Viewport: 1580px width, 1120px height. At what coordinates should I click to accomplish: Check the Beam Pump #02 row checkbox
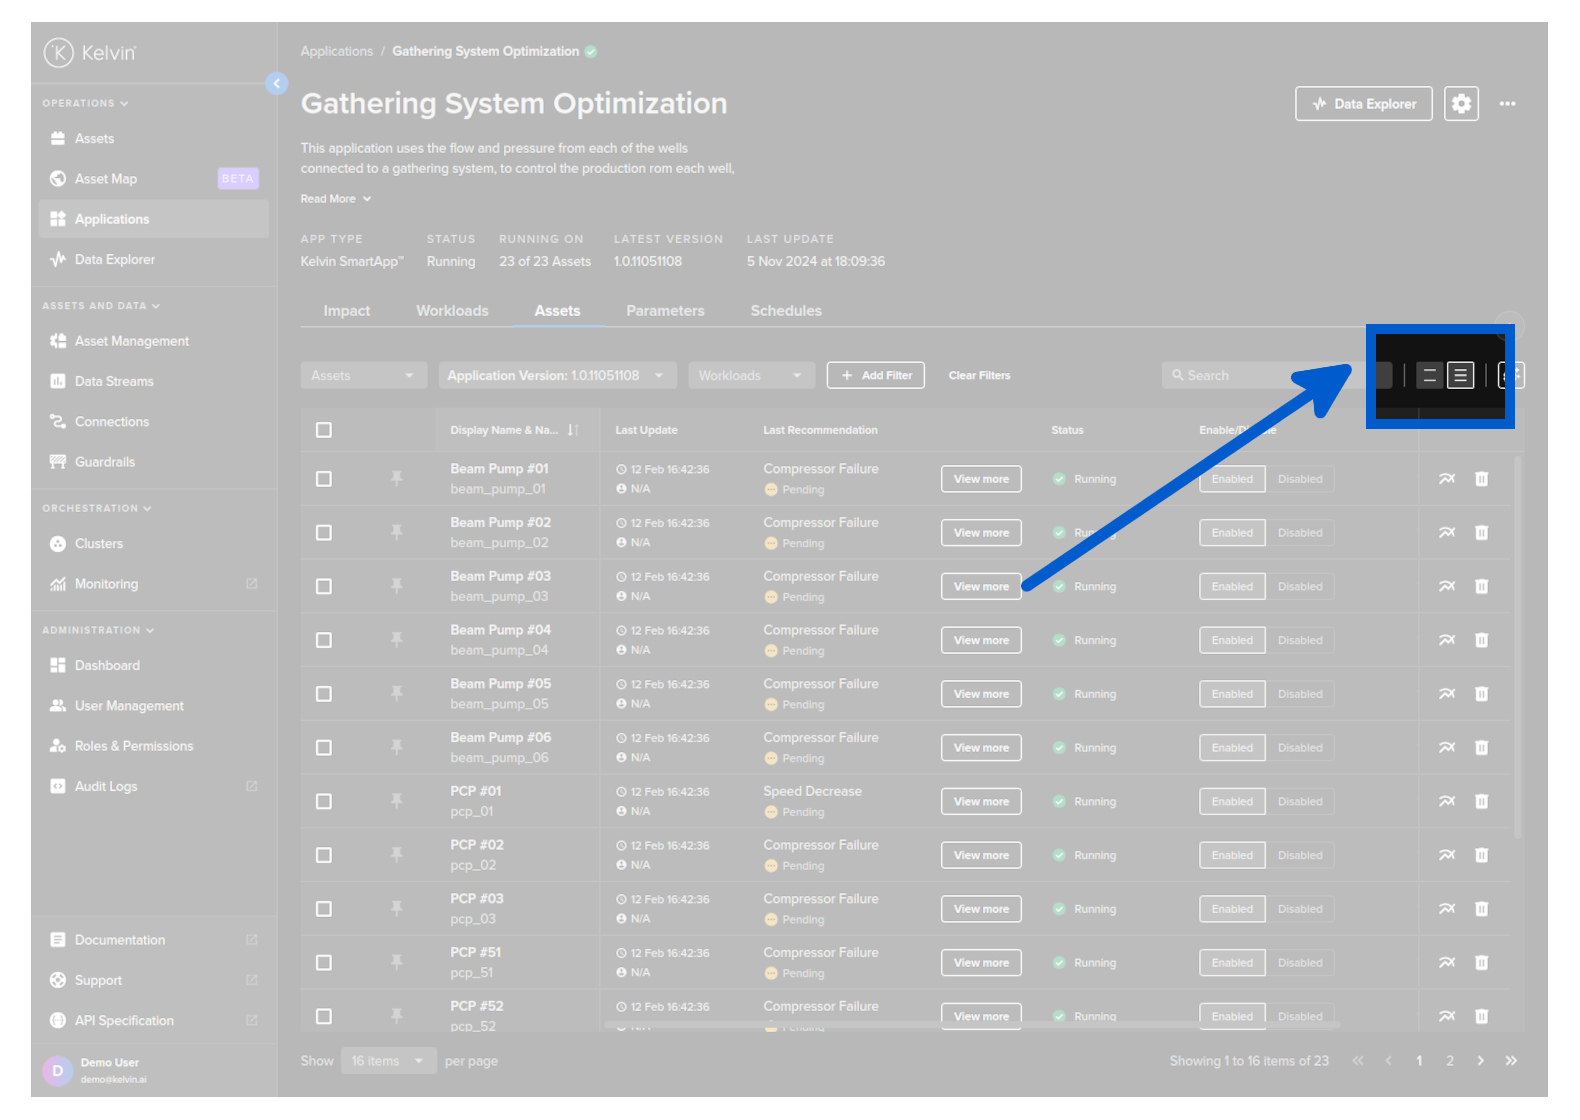click(x=324, y=533)
